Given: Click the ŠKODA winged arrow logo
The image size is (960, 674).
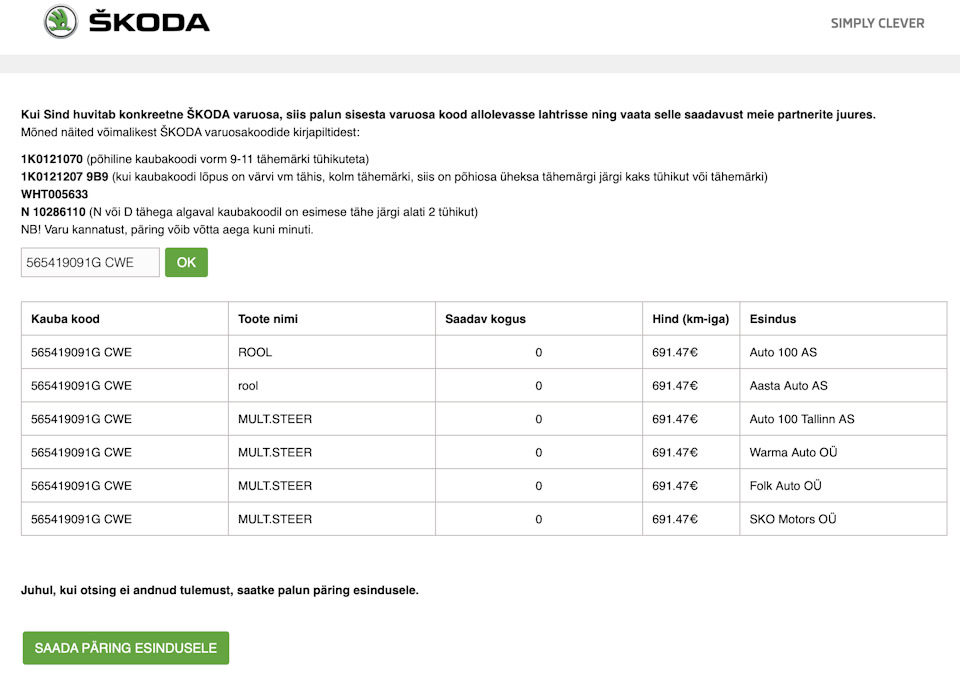Looking at the screenshot, I should 60,21.
